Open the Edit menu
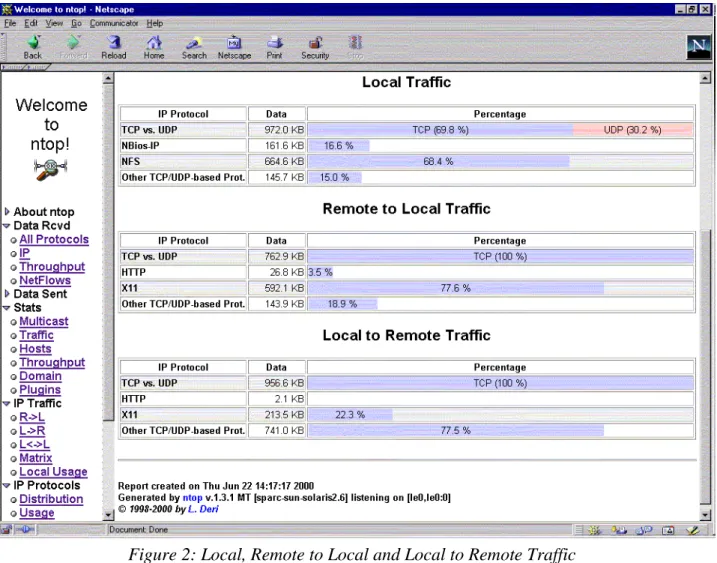Screen dimensions: 717x563 [31, 23]
